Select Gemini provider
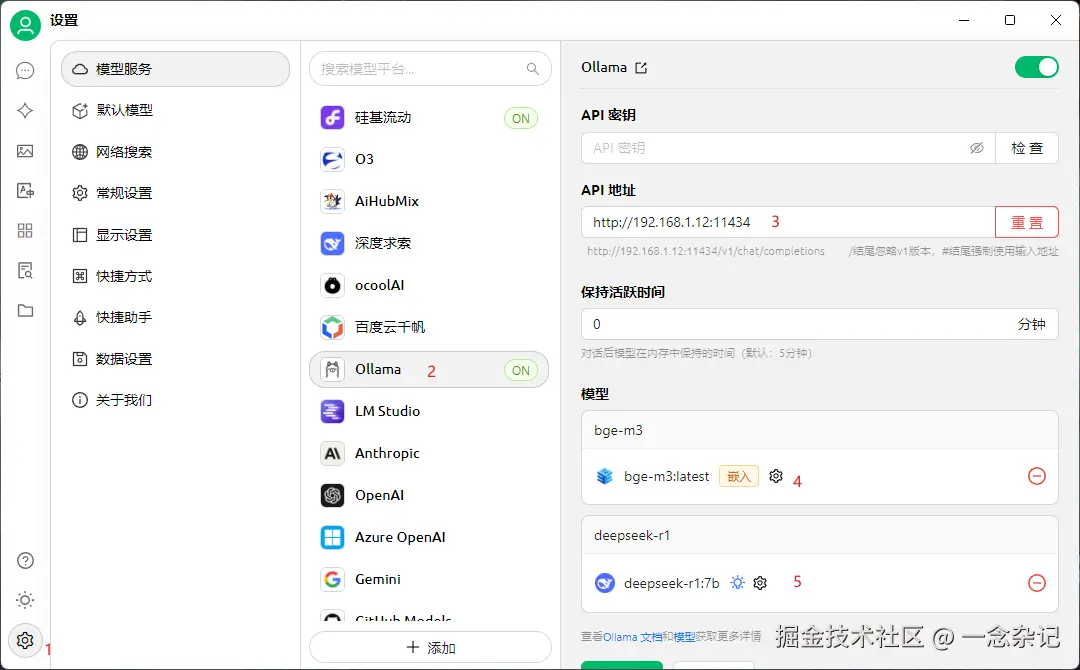1080x670 pixels. click(x=429, y=579)
